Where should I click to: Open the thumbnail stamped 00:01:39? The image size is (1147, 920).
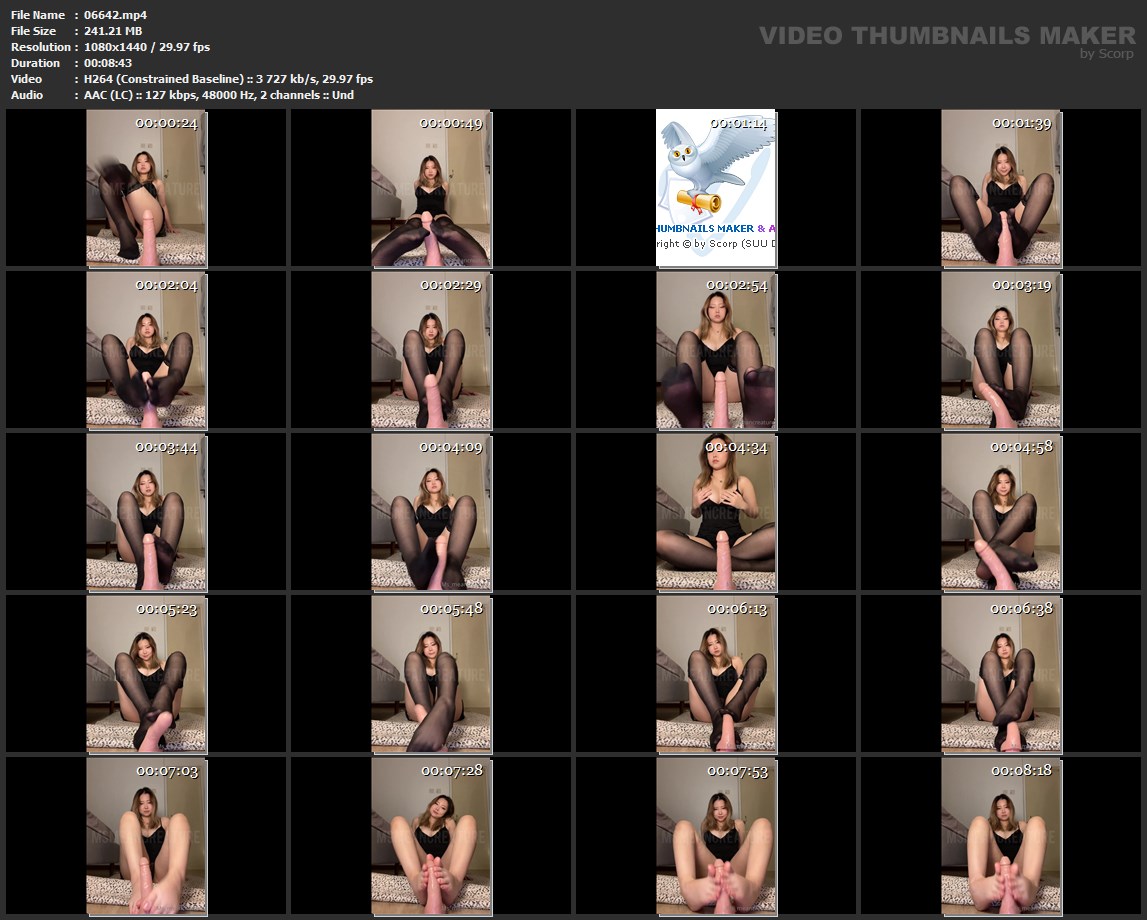(1001, 188)
